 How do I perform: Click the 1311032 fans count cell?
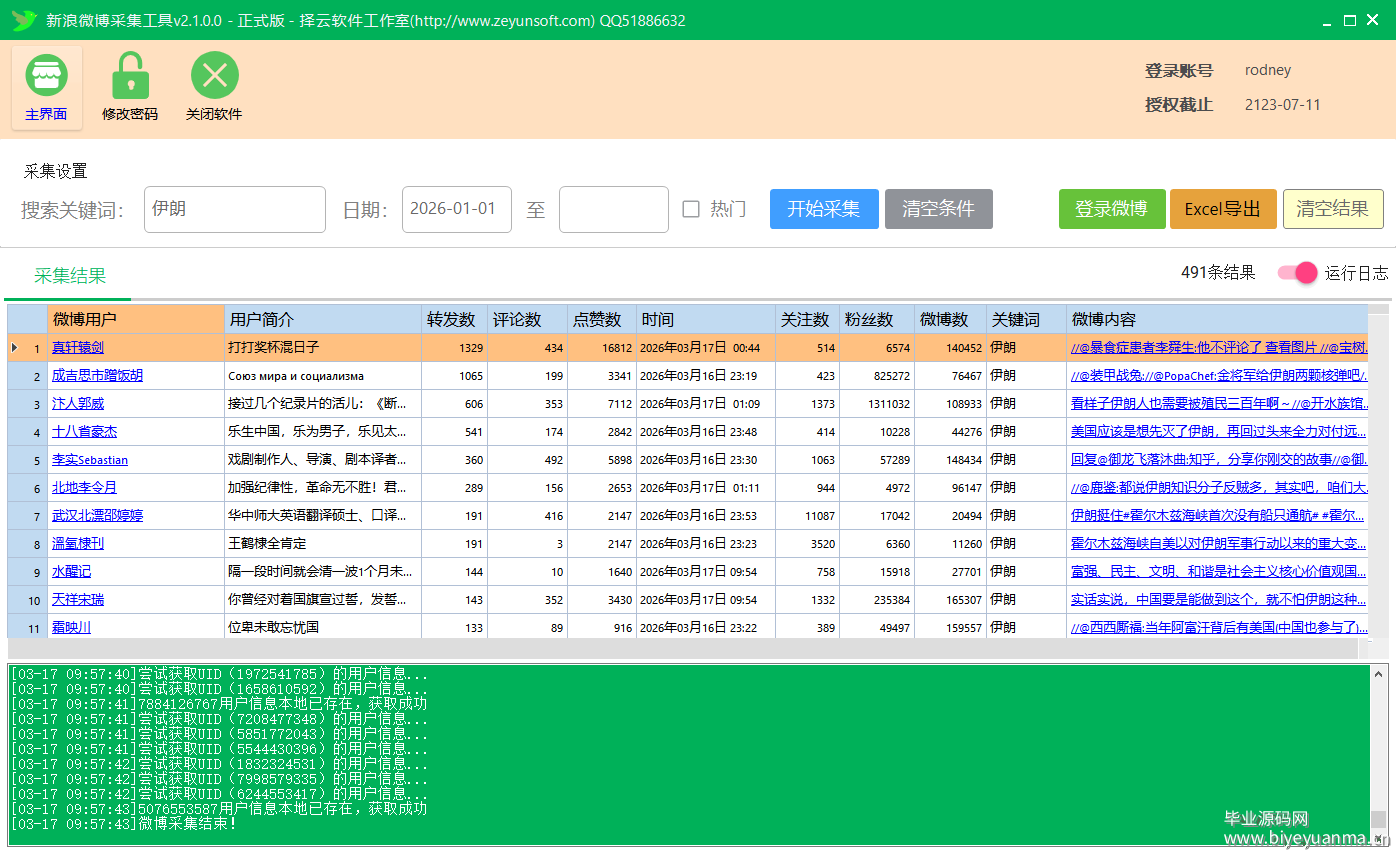(x=877, y=404)
